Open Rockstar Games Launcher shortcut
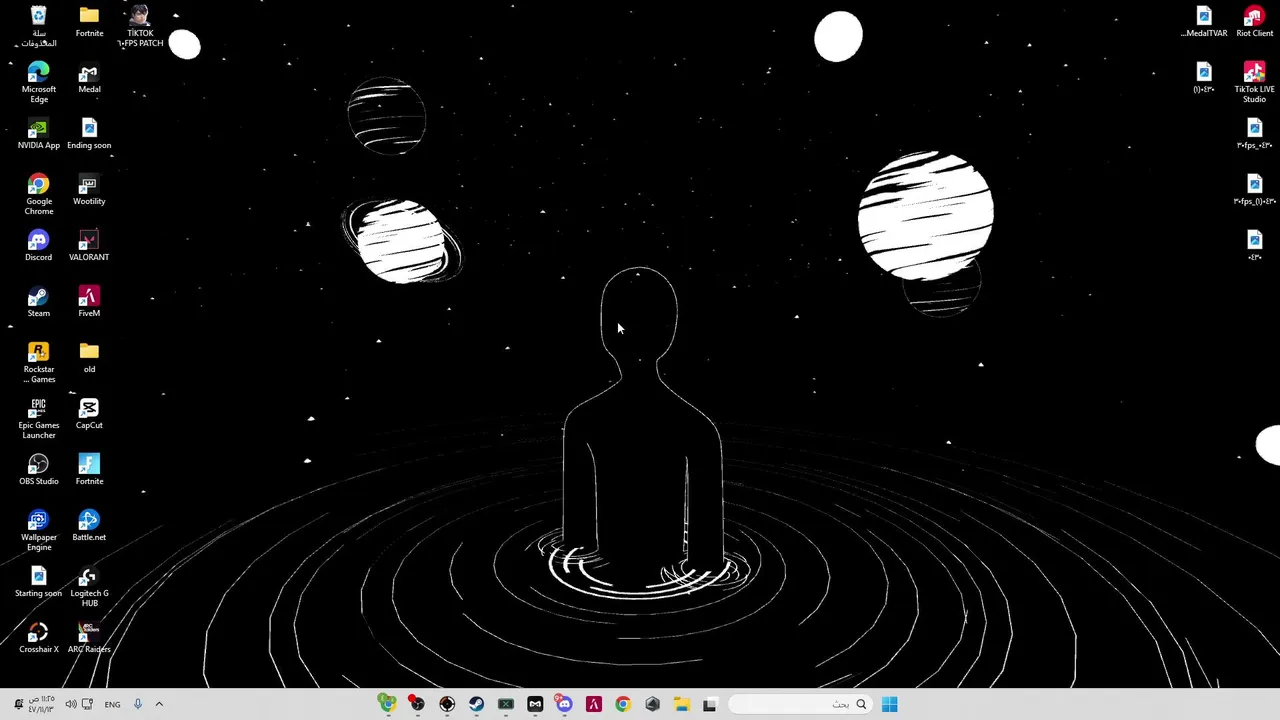Viewport: 1280px width, 720px height. pos(38,362)
